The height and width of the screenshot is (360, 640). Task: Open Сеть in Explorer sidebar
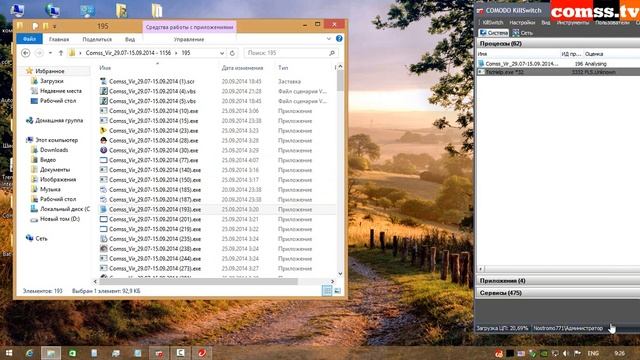(36, 238)
